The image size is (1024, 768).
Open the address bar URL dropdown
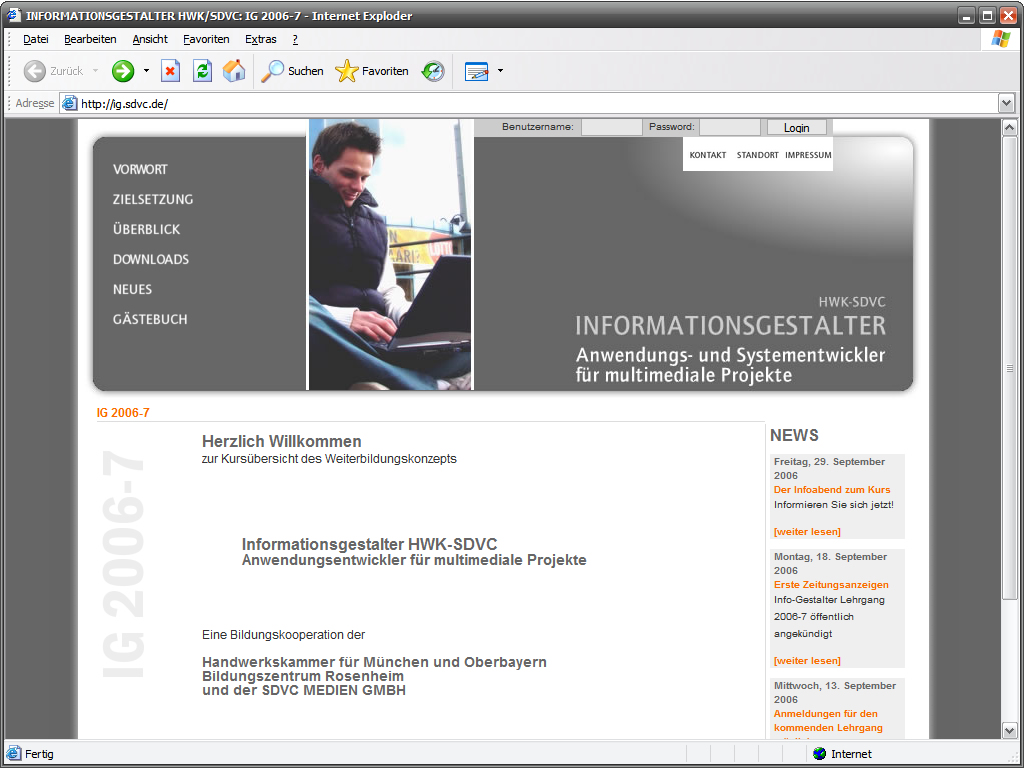(1006, 103)
